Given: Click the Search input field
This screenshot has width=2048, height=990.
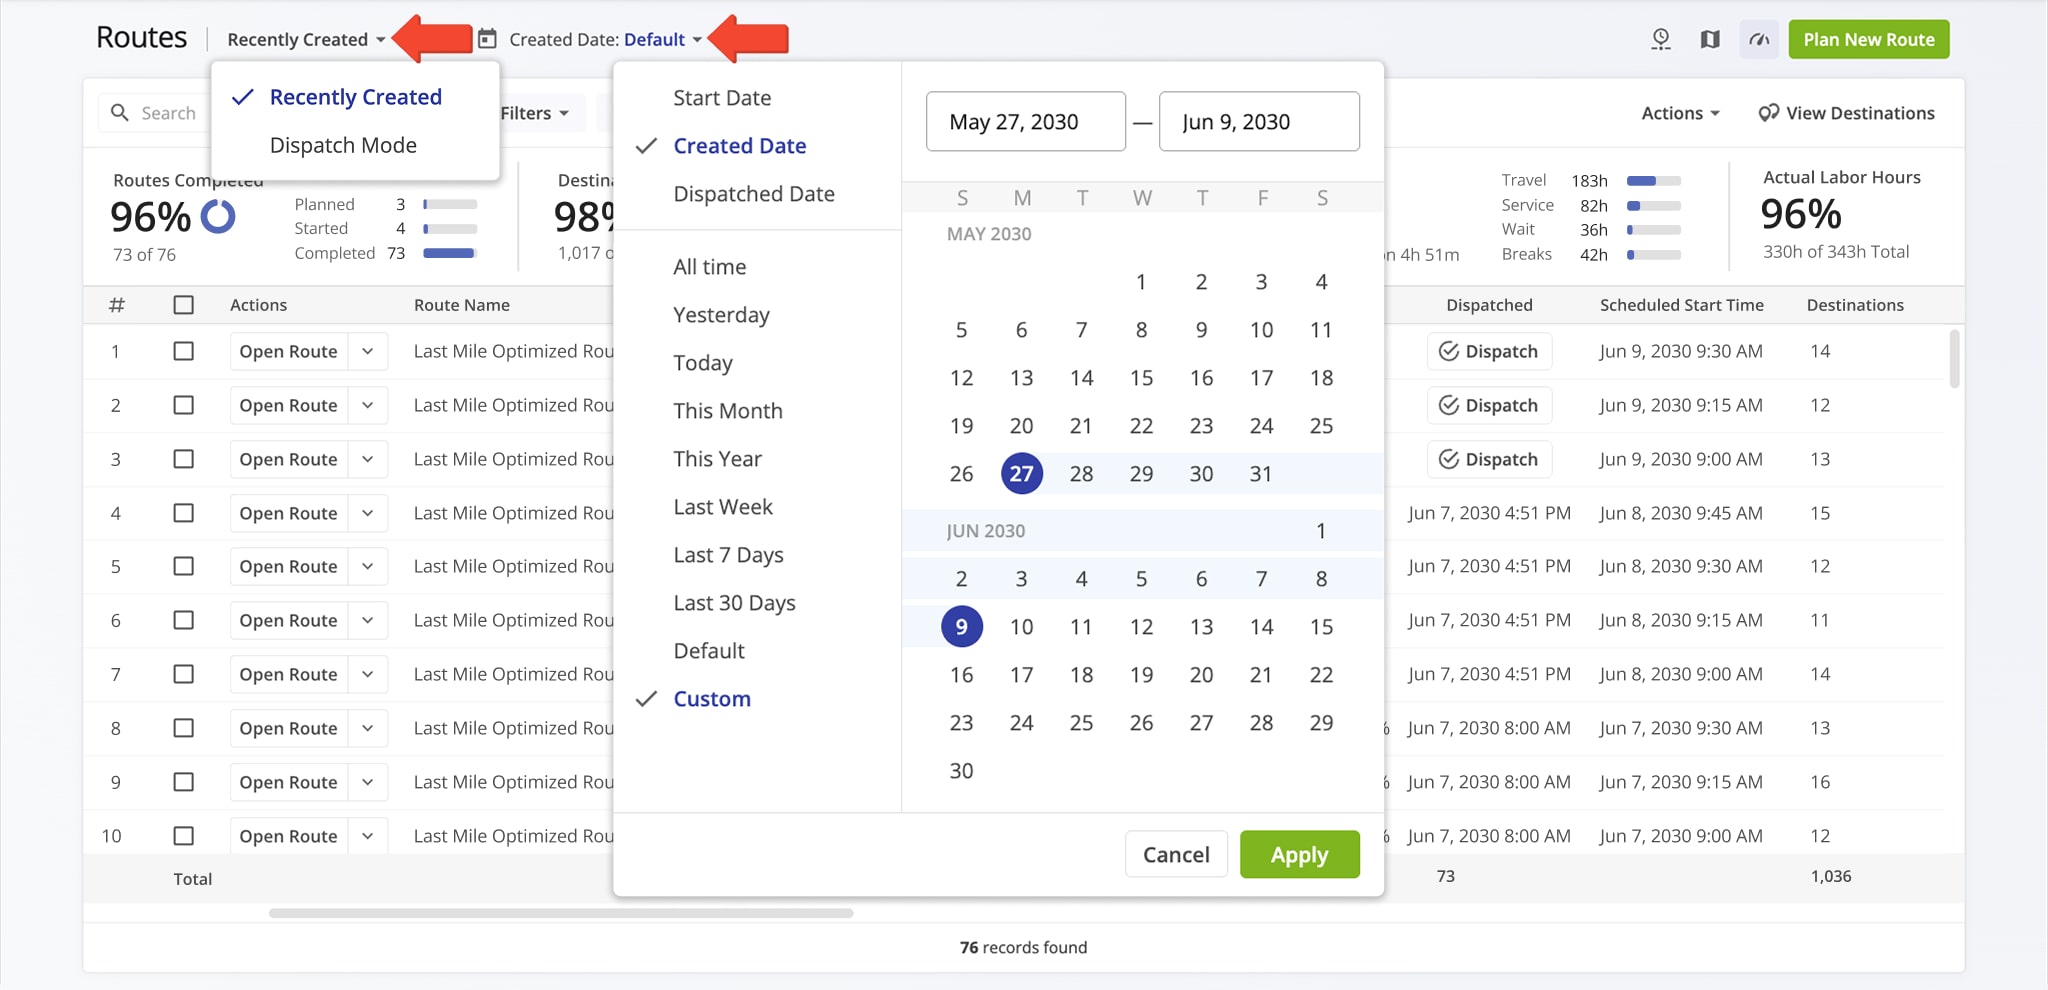Looking at the screenshot, I should pos(155,113).
